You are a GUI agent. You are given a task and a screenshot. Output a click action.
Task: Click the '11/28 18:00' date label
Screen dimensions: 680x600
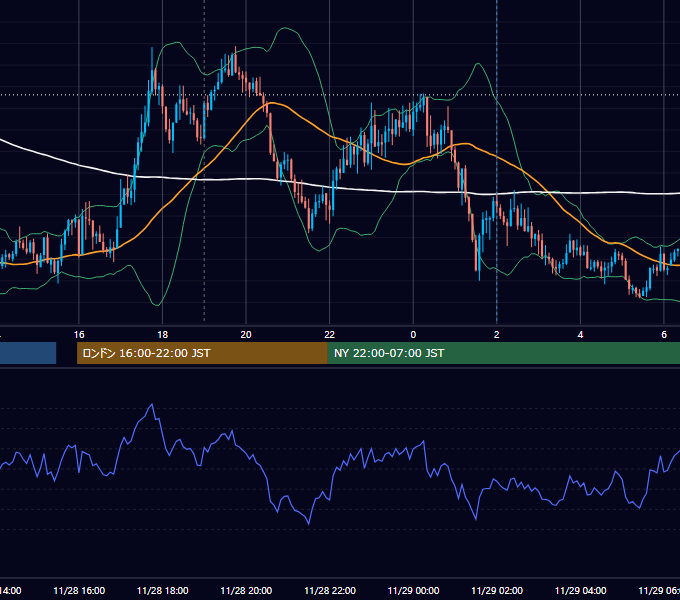(x=163, y=590)
